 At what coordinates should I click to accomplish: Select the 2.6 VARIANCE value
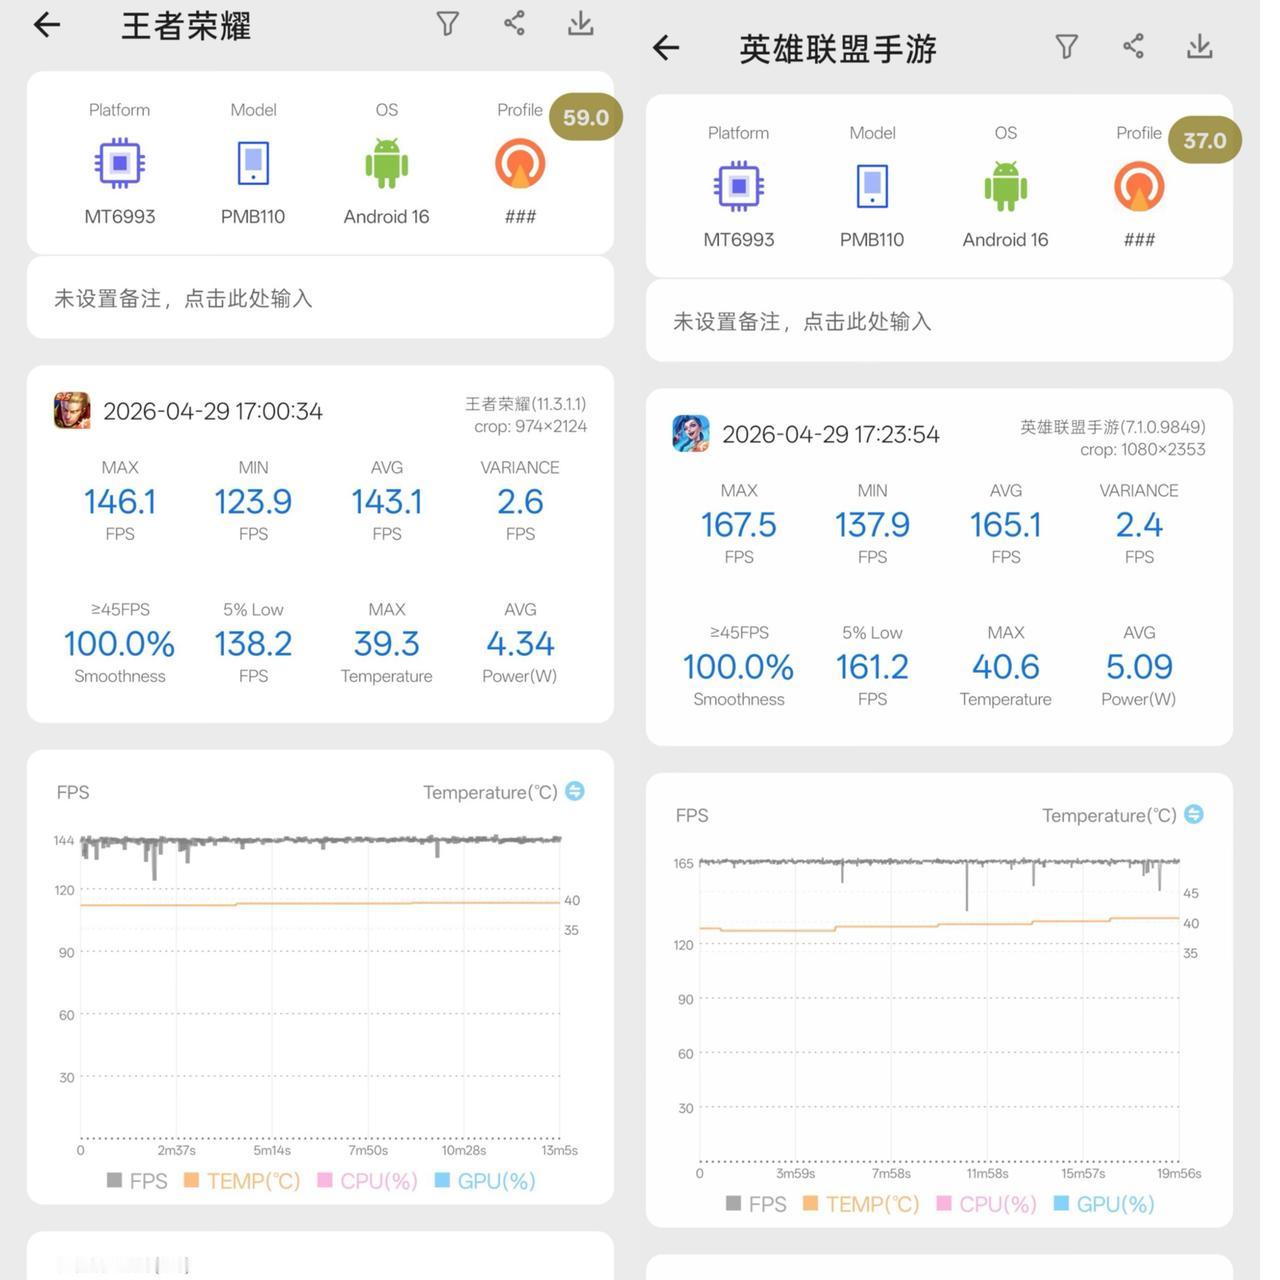[520, 501]
